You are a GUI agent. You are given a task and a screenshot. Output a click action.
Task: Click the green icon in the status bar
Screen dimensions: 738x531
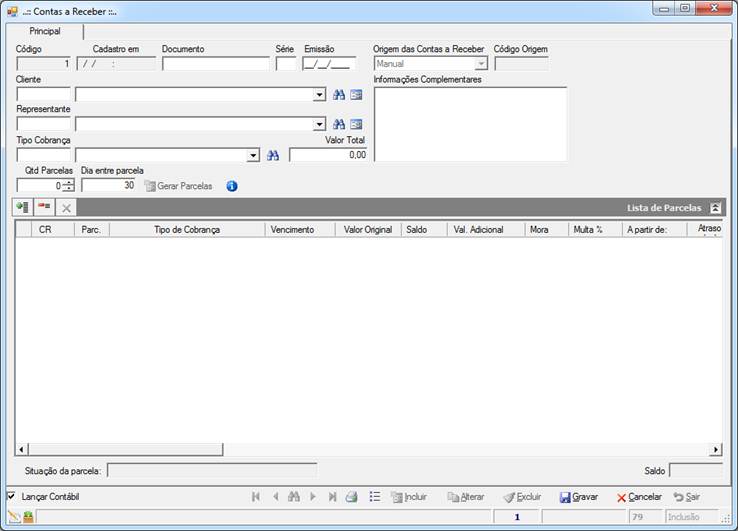coord(28,517)
